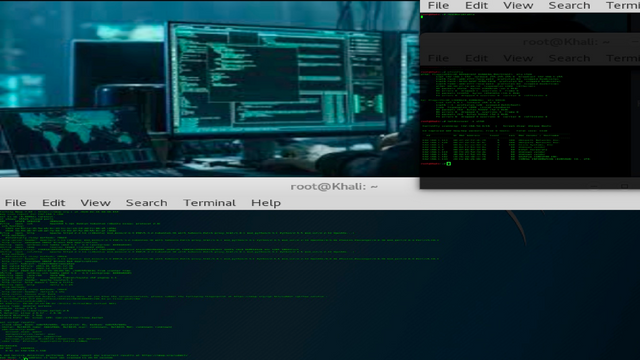Open File menu in bottom terminal
640x360 pixels.
(16, 203)
